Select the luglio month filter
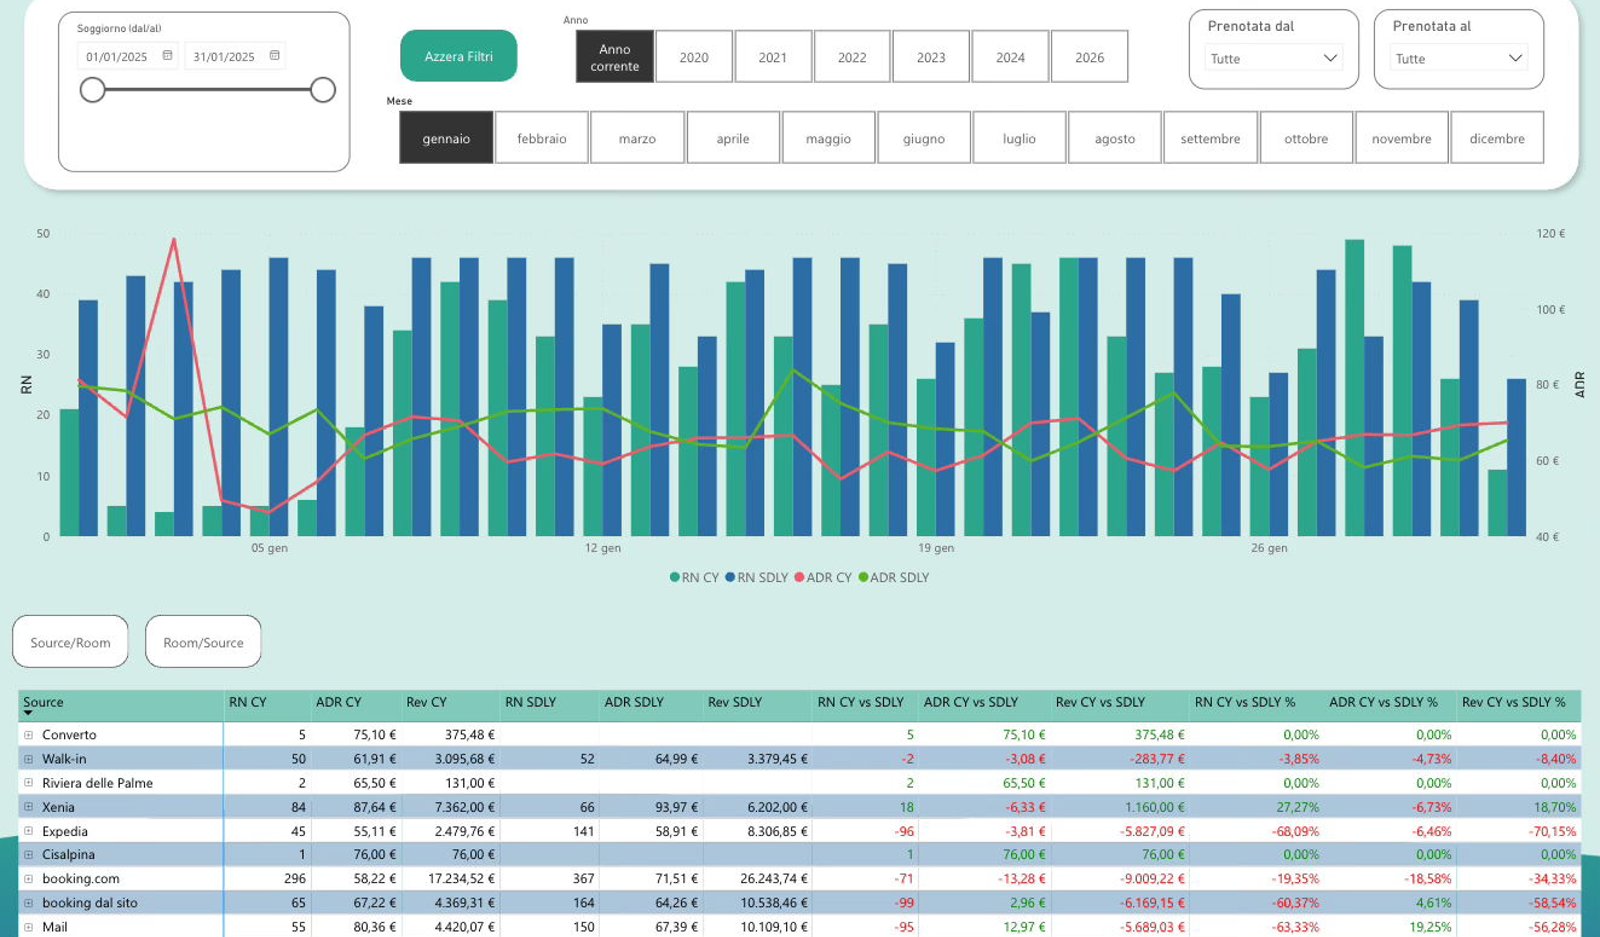Viewport: 1600px width, 937px height. point(1019,138)
